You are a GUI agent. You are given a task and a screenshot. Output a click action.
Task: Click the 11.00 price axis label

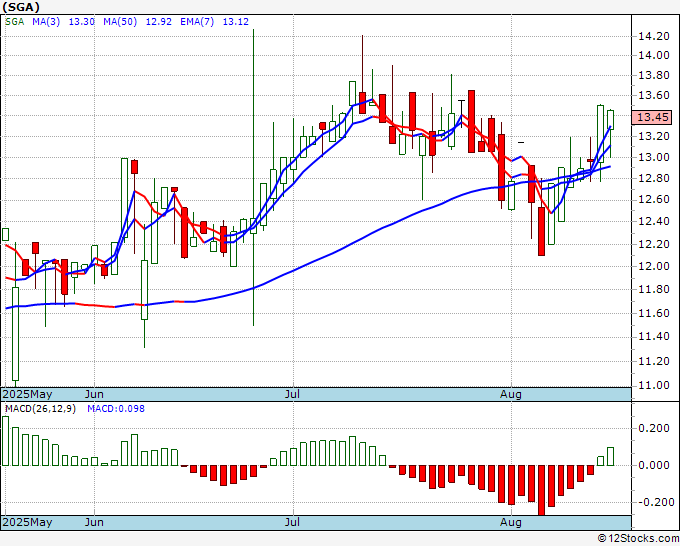(x=654, y=385)
